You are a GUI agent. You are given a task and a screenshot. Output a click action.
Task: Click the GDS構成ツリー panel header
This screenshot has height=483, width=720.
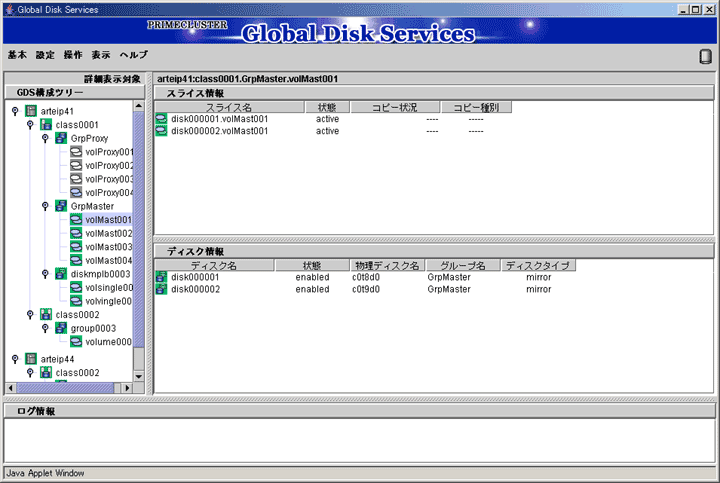[75, 92]
